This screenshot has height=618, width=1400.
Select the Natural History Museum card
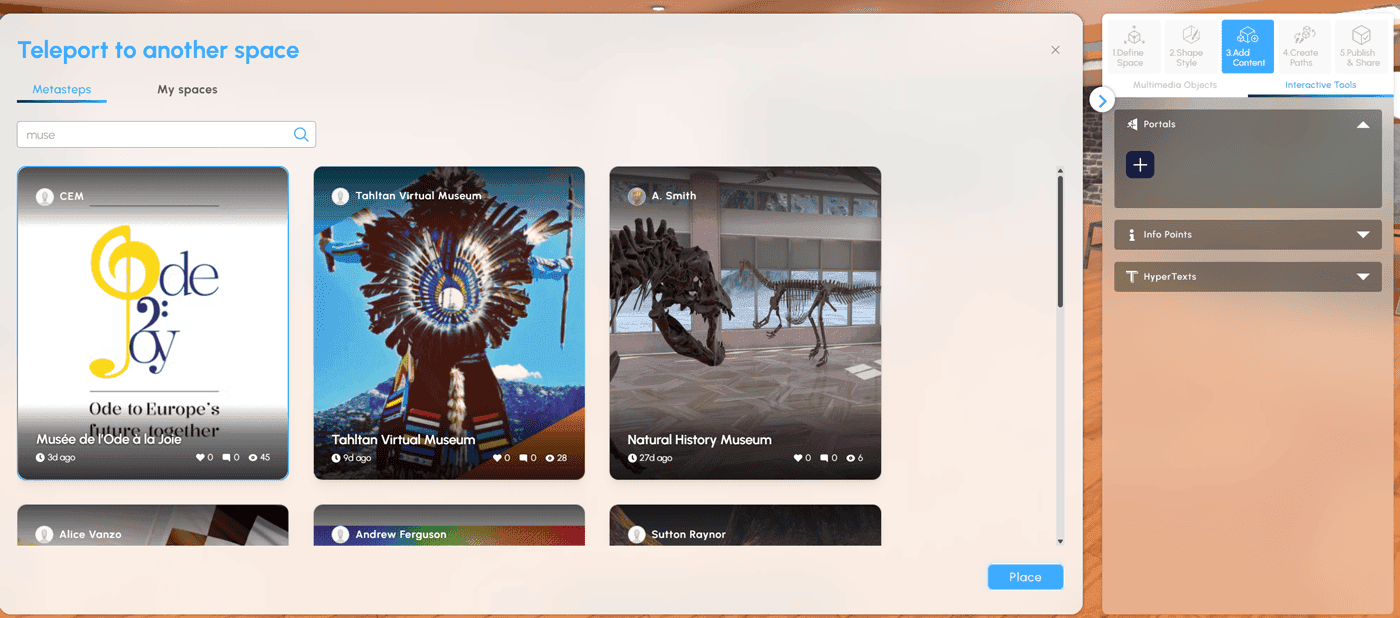pos(745,323)
